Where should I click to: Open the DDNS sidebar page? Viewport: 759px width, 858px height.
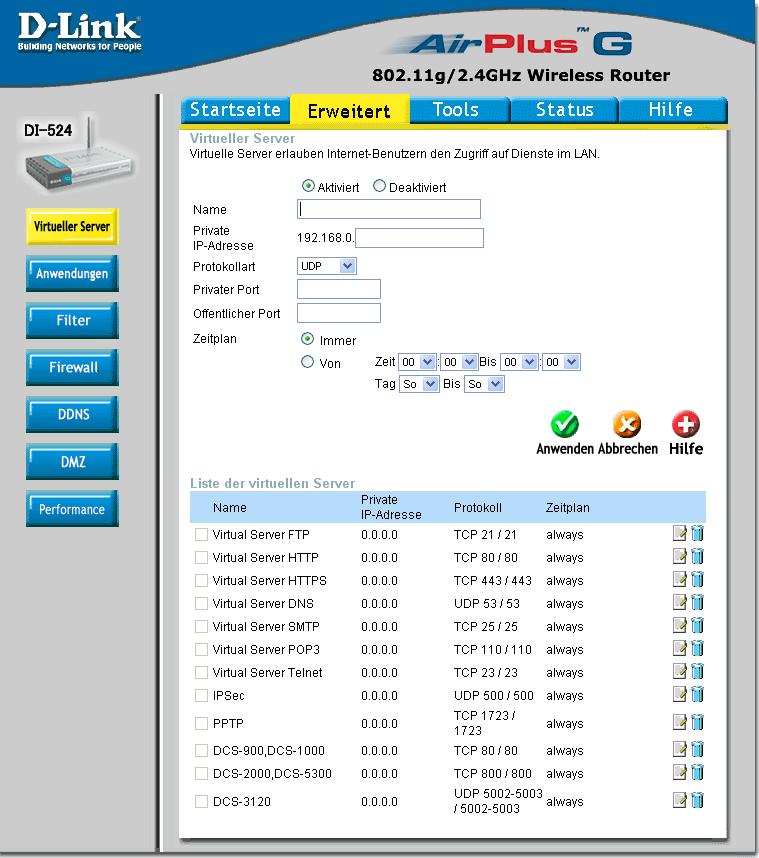(72, 414)
